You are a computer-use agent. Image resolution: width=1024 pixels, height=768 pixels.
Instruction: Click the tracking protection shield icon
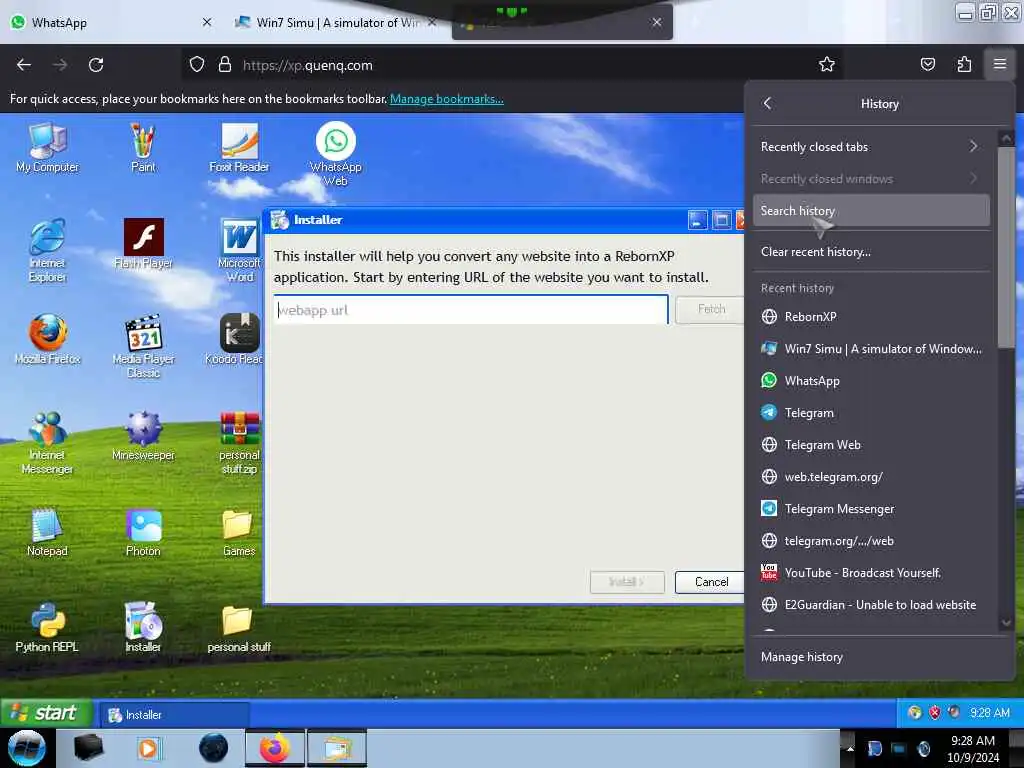tap(197, 65)
